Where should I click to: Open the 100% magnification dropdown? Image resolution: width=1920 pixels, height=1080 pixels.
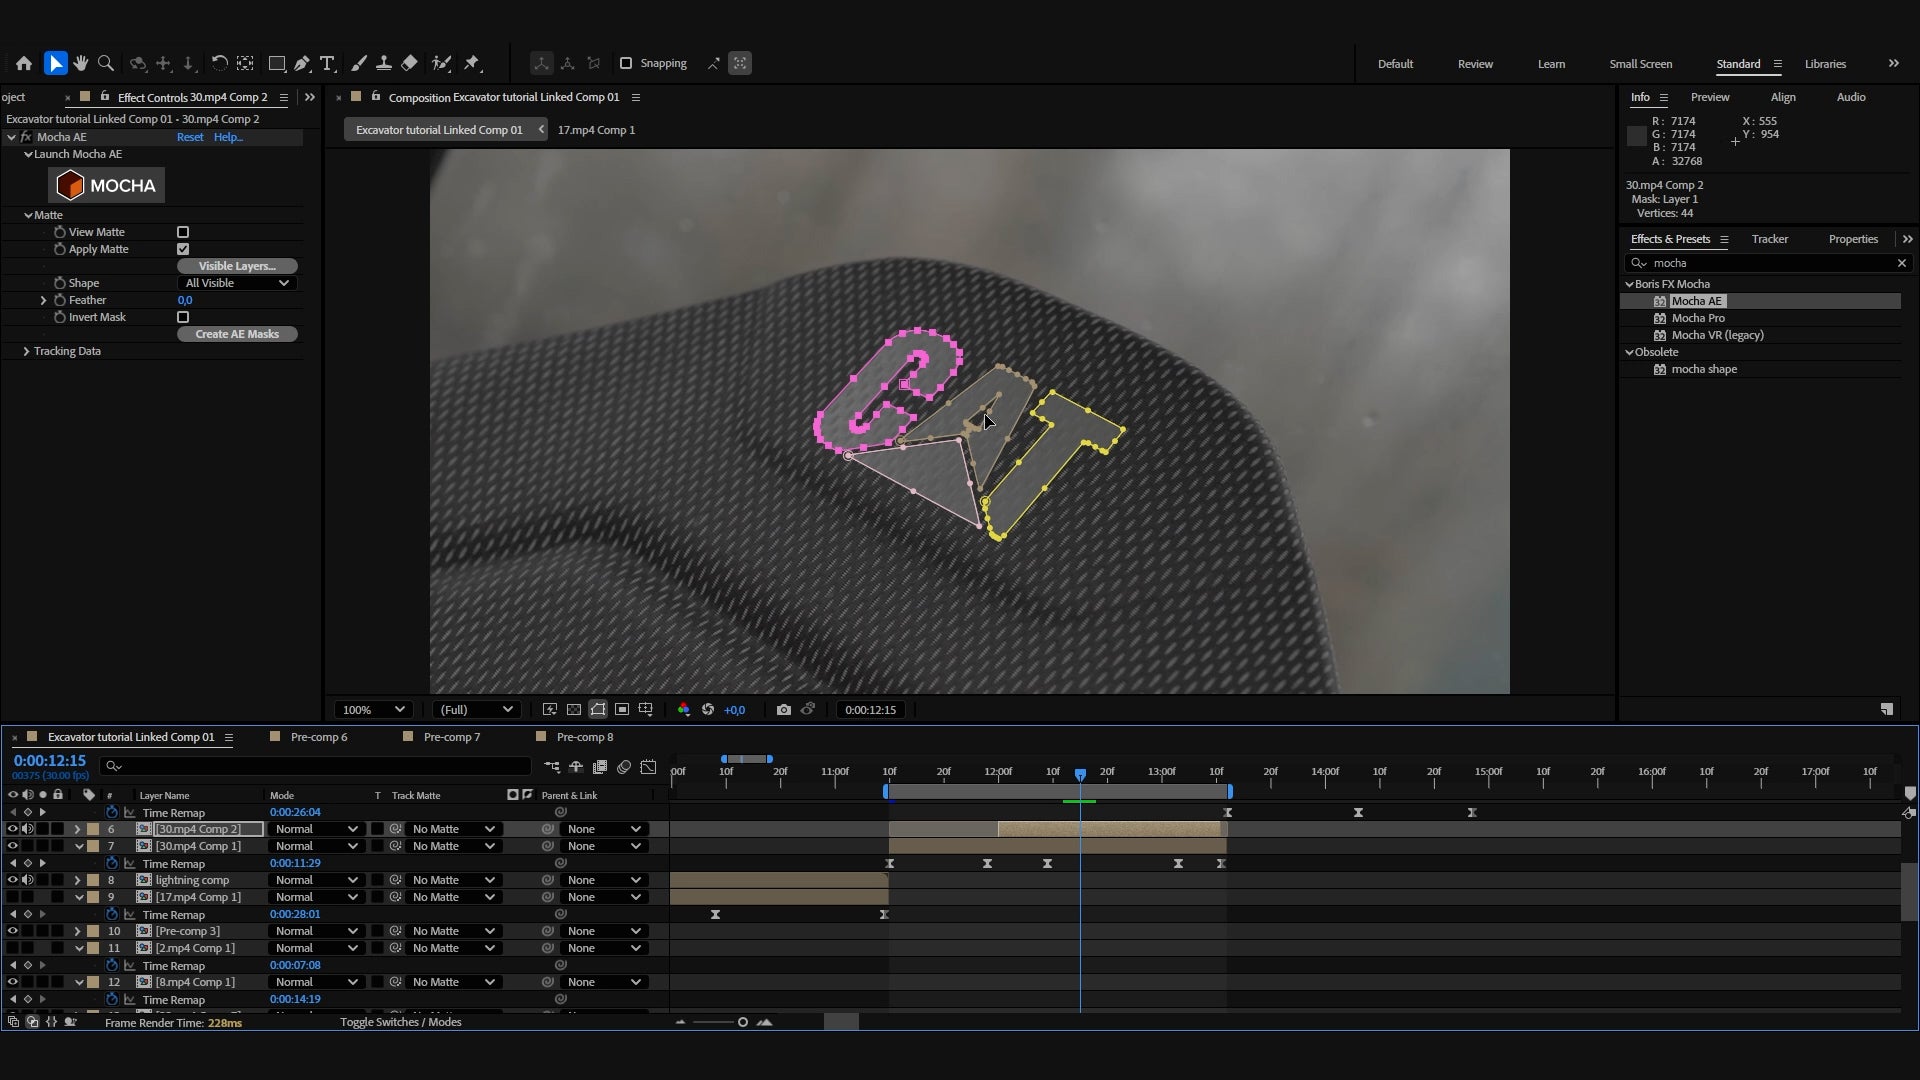pos(373,709)
